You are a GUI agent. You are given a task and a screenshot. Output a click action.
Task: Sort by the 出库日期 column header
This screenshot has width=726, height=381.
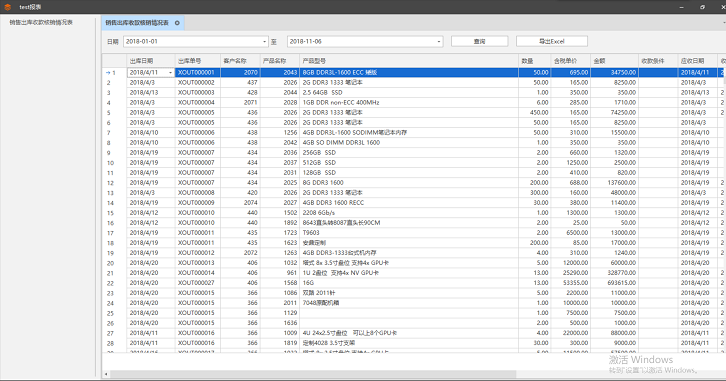151,61
